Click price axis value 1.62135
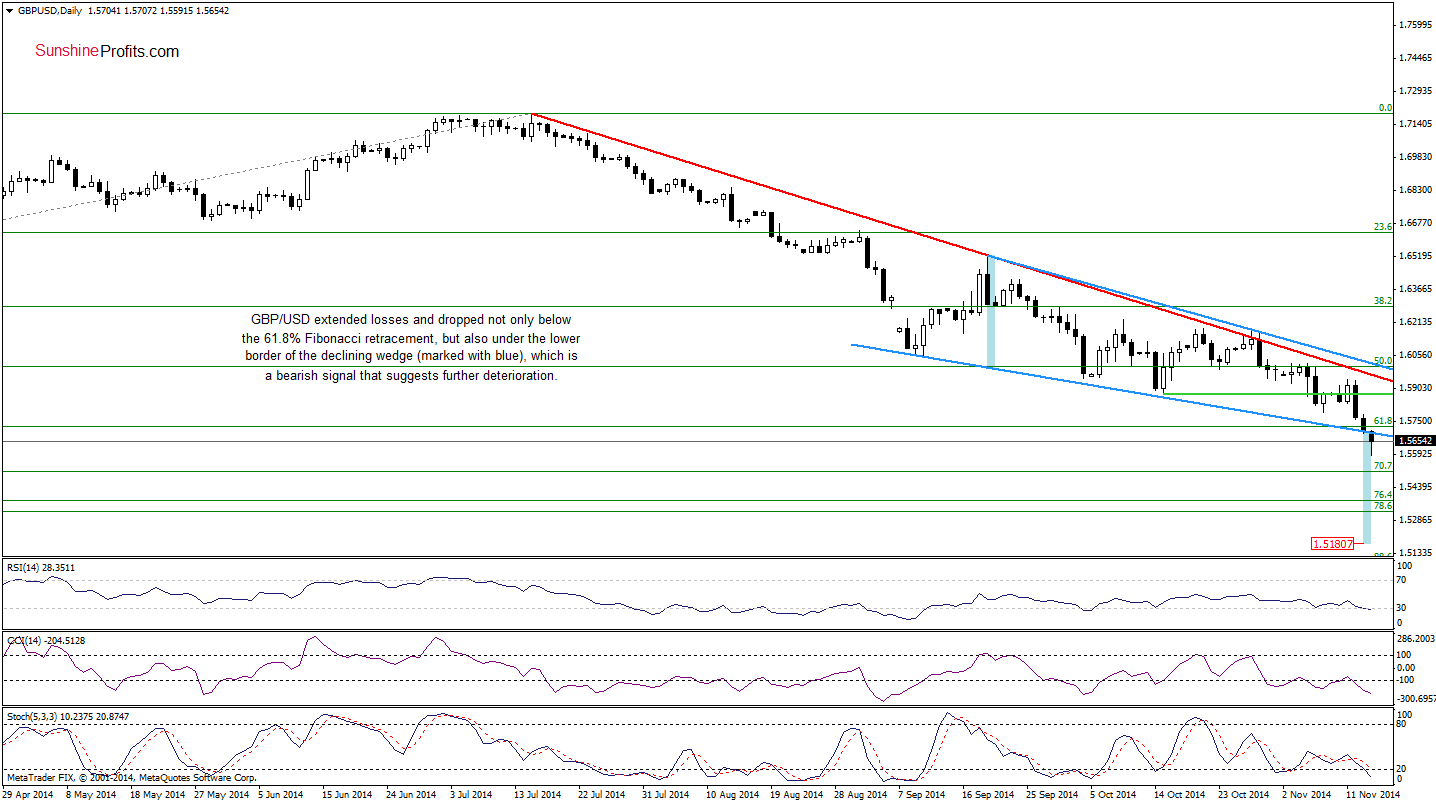 click(1416, 321)
